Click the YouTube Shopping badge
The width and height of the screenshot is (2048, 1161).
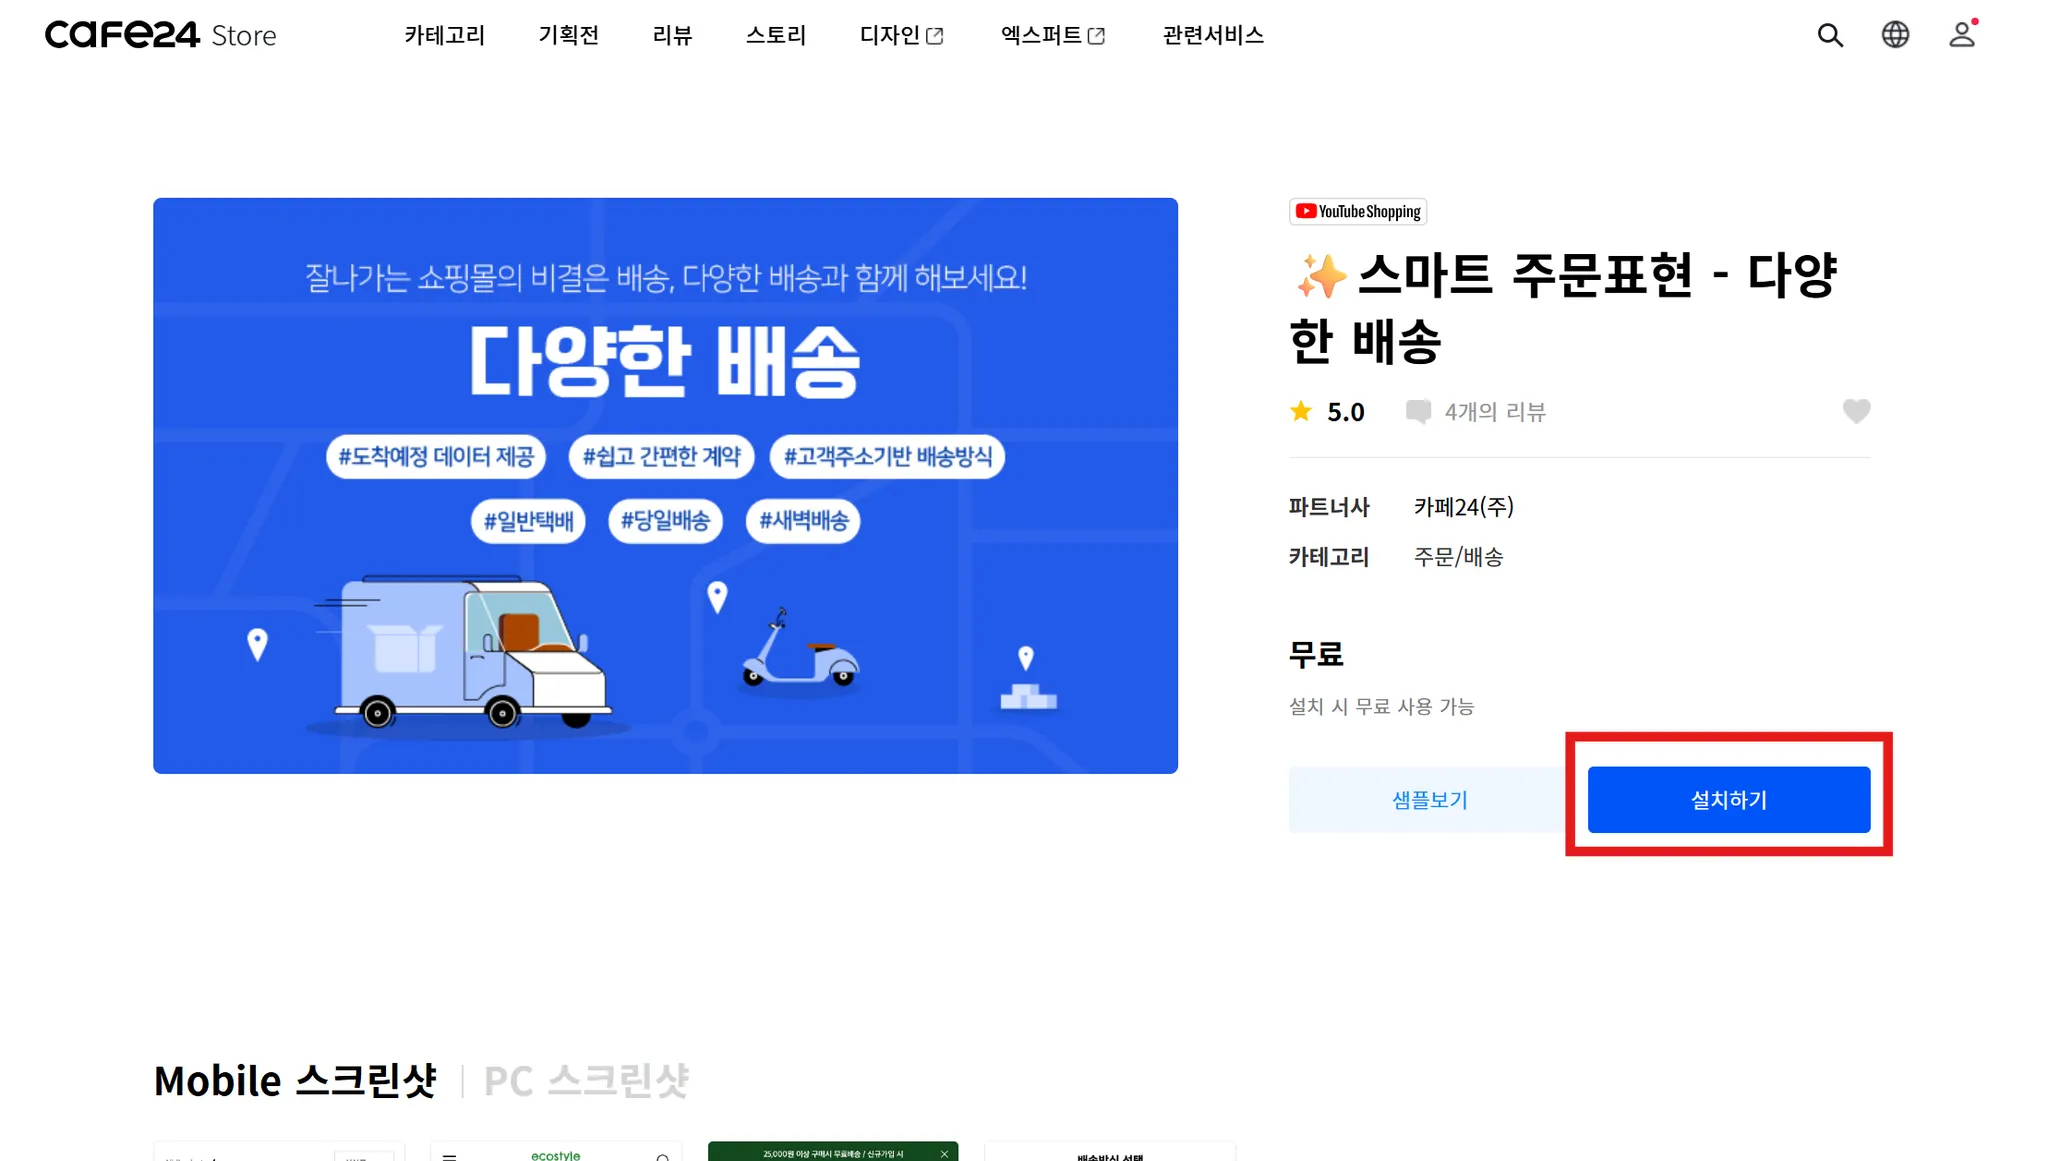click(x=1358, y=211)
